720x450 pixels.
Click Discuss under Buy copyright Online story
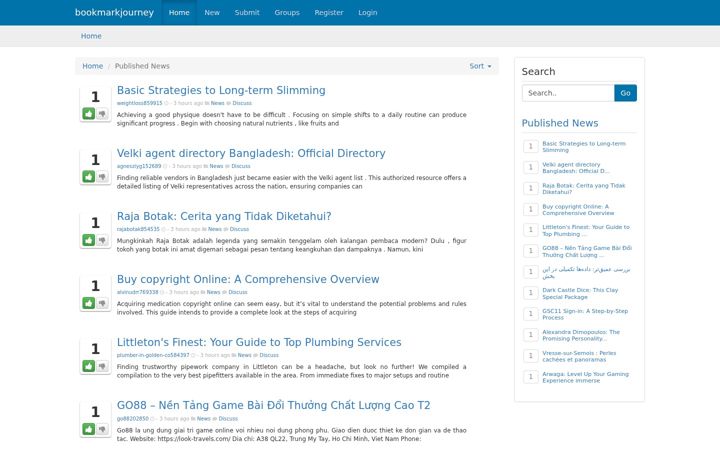(x=238, y=292)
